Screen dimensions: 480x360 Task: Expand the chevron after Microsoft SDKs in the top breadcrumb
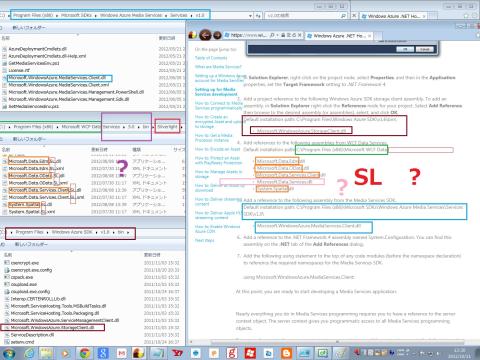96,15
